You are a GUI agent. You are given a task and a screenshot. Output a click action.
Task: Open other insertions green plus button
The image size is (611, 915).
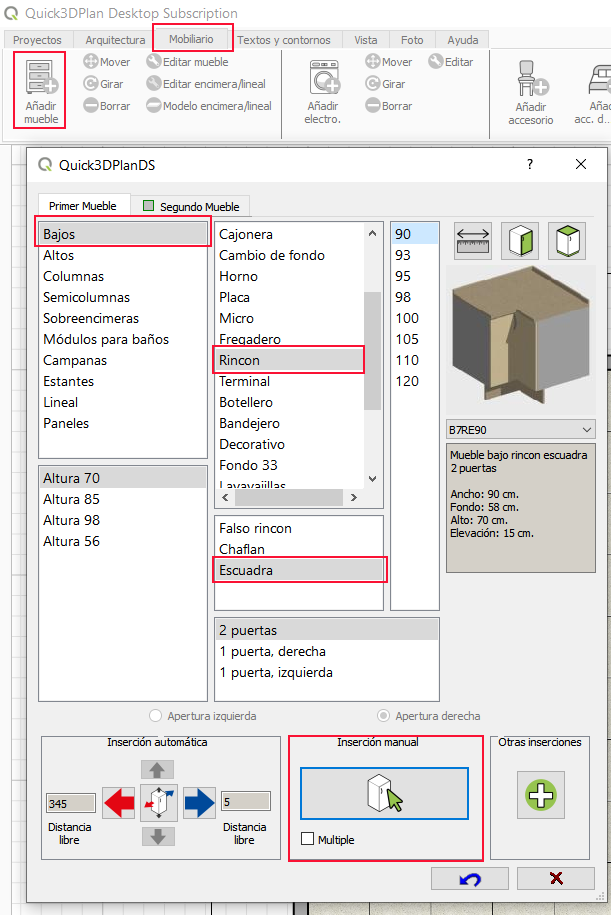(x=541, y=795)
